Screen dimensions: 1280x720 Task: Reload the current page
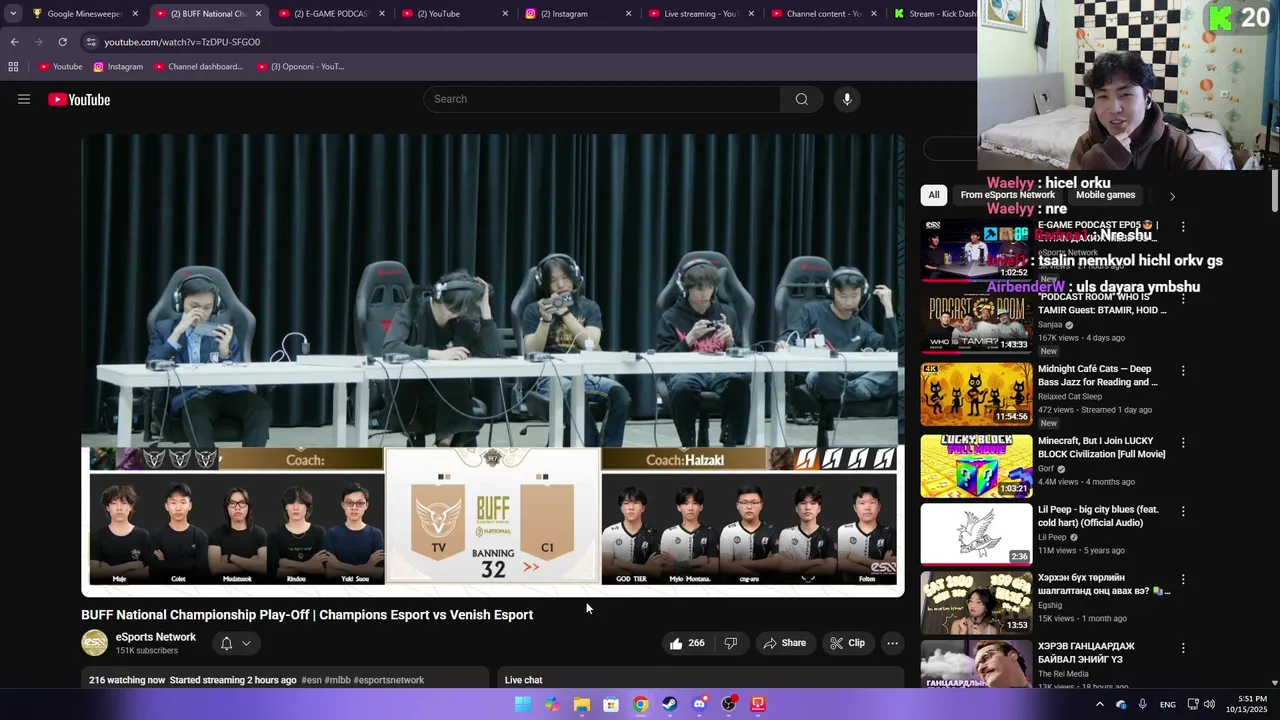pyautogui.click(x=62, y=42)
